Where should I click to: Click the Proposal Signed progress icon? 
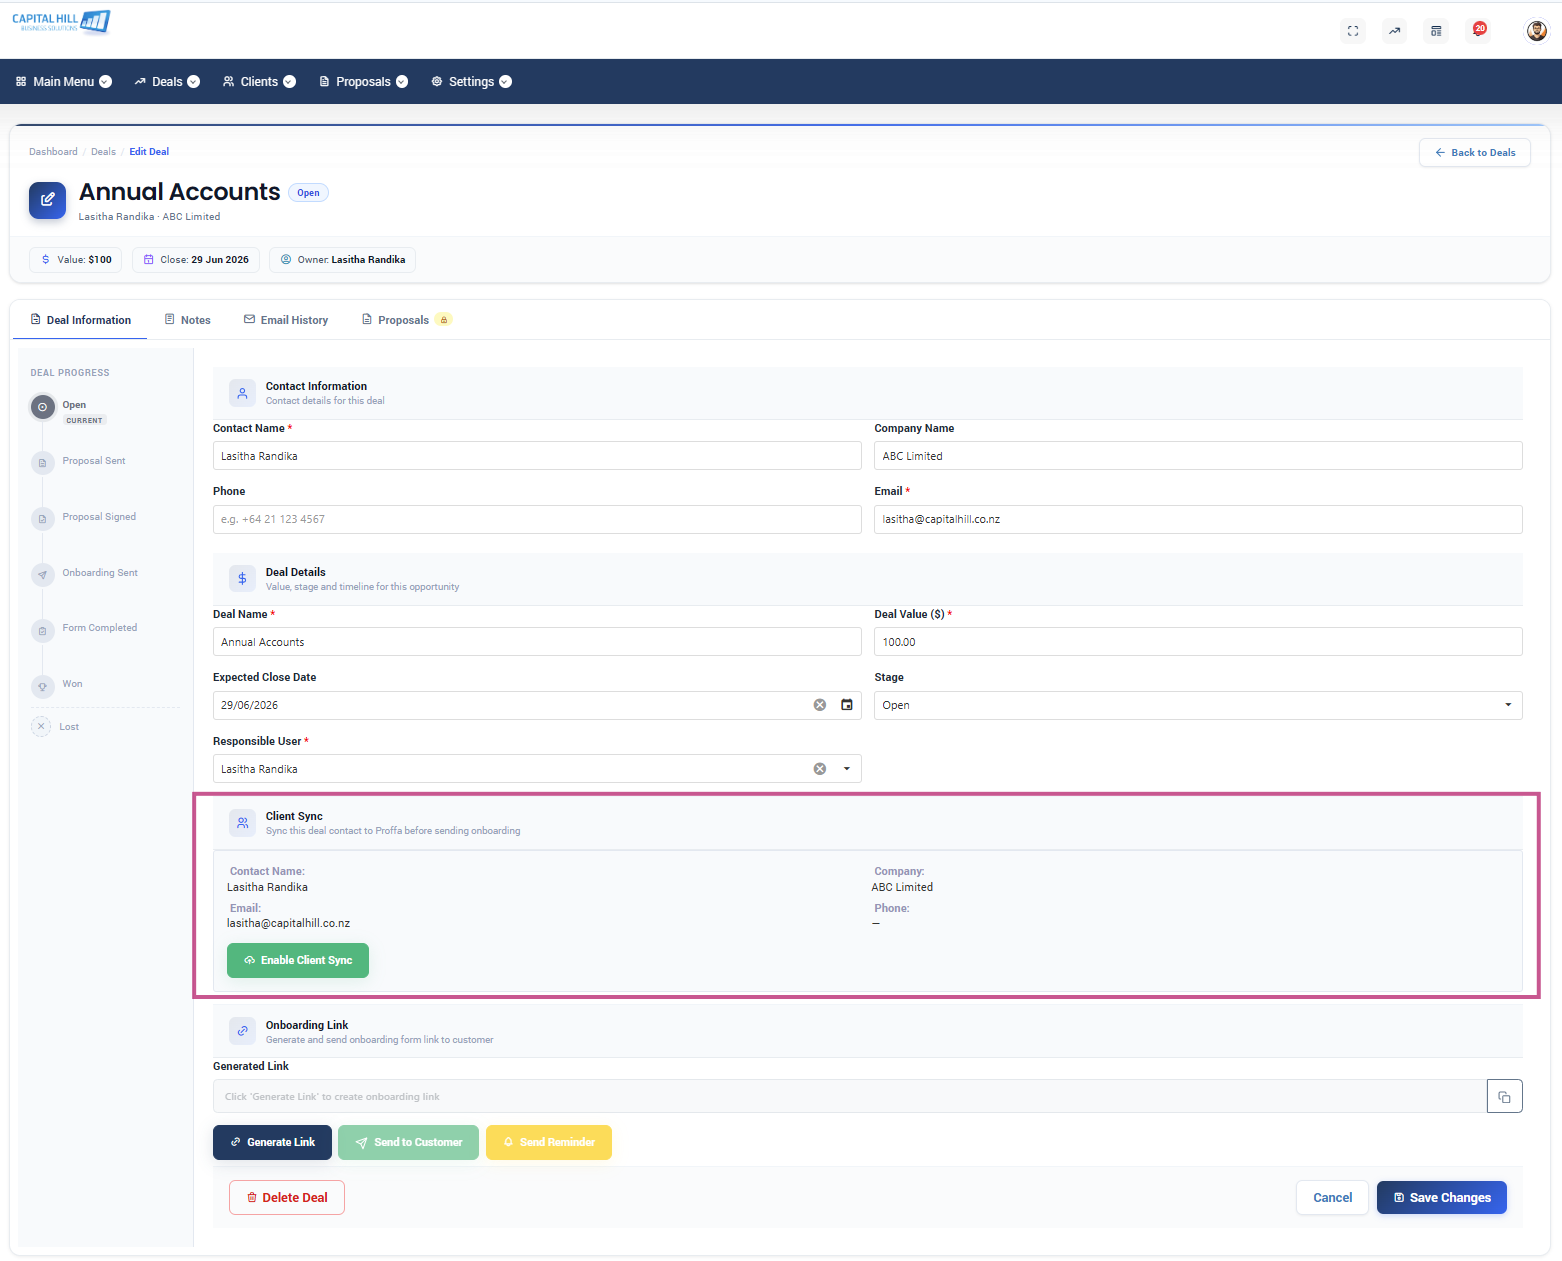[42, 519]
